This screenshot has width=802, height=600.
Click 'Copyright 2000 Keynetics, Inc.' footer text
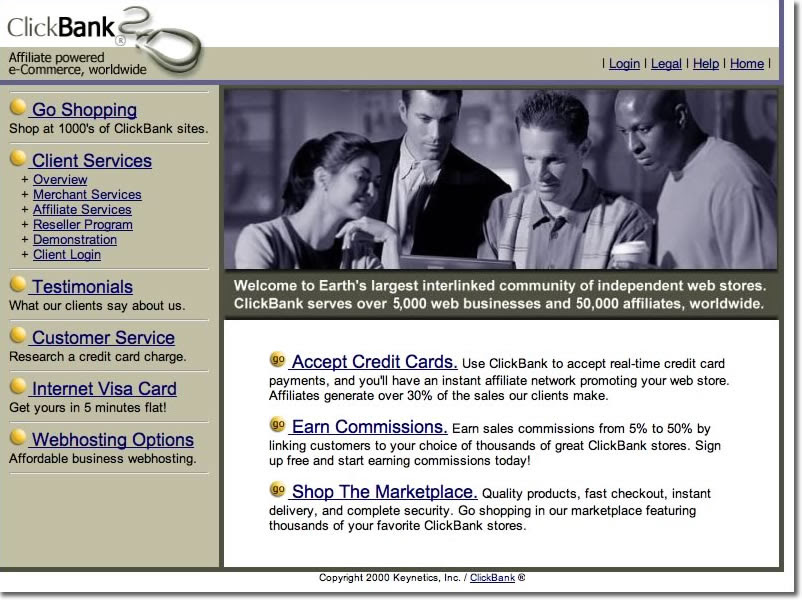tap(389, 577)
